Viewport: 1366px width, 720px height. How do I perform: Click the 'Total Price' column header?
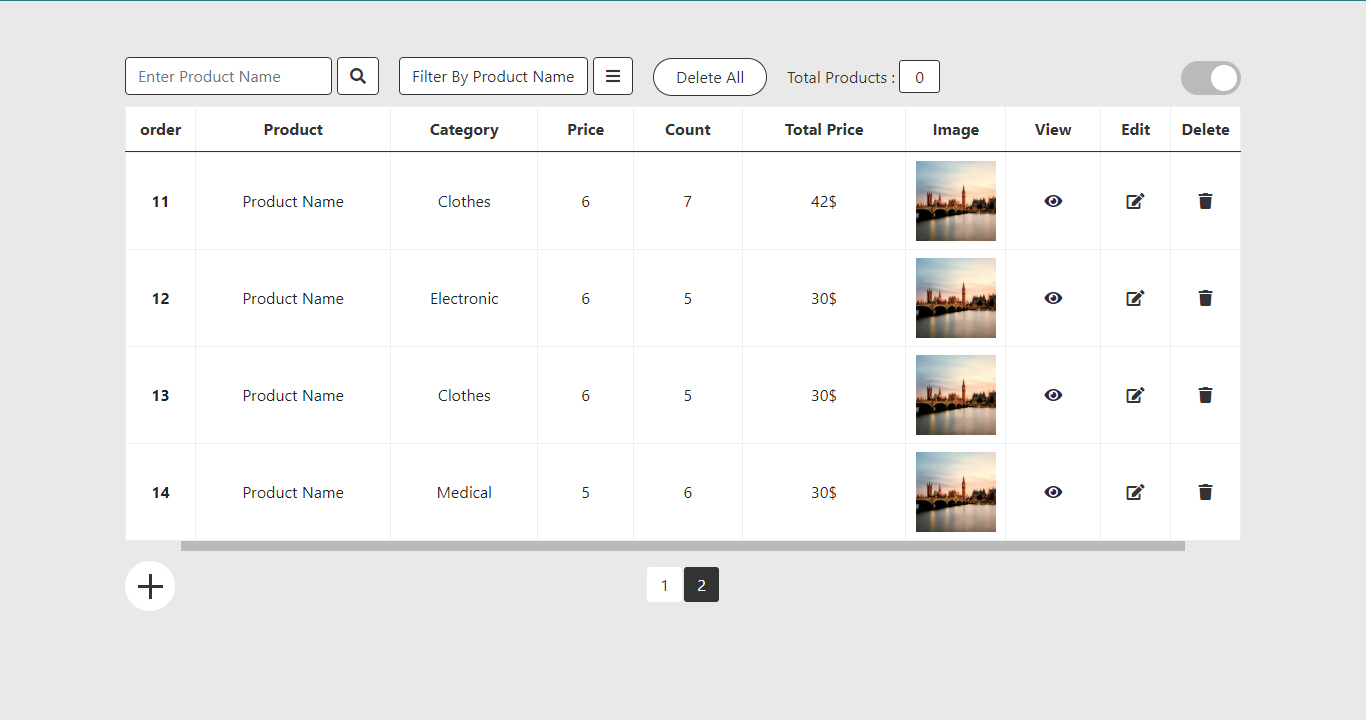click(824, 129)
